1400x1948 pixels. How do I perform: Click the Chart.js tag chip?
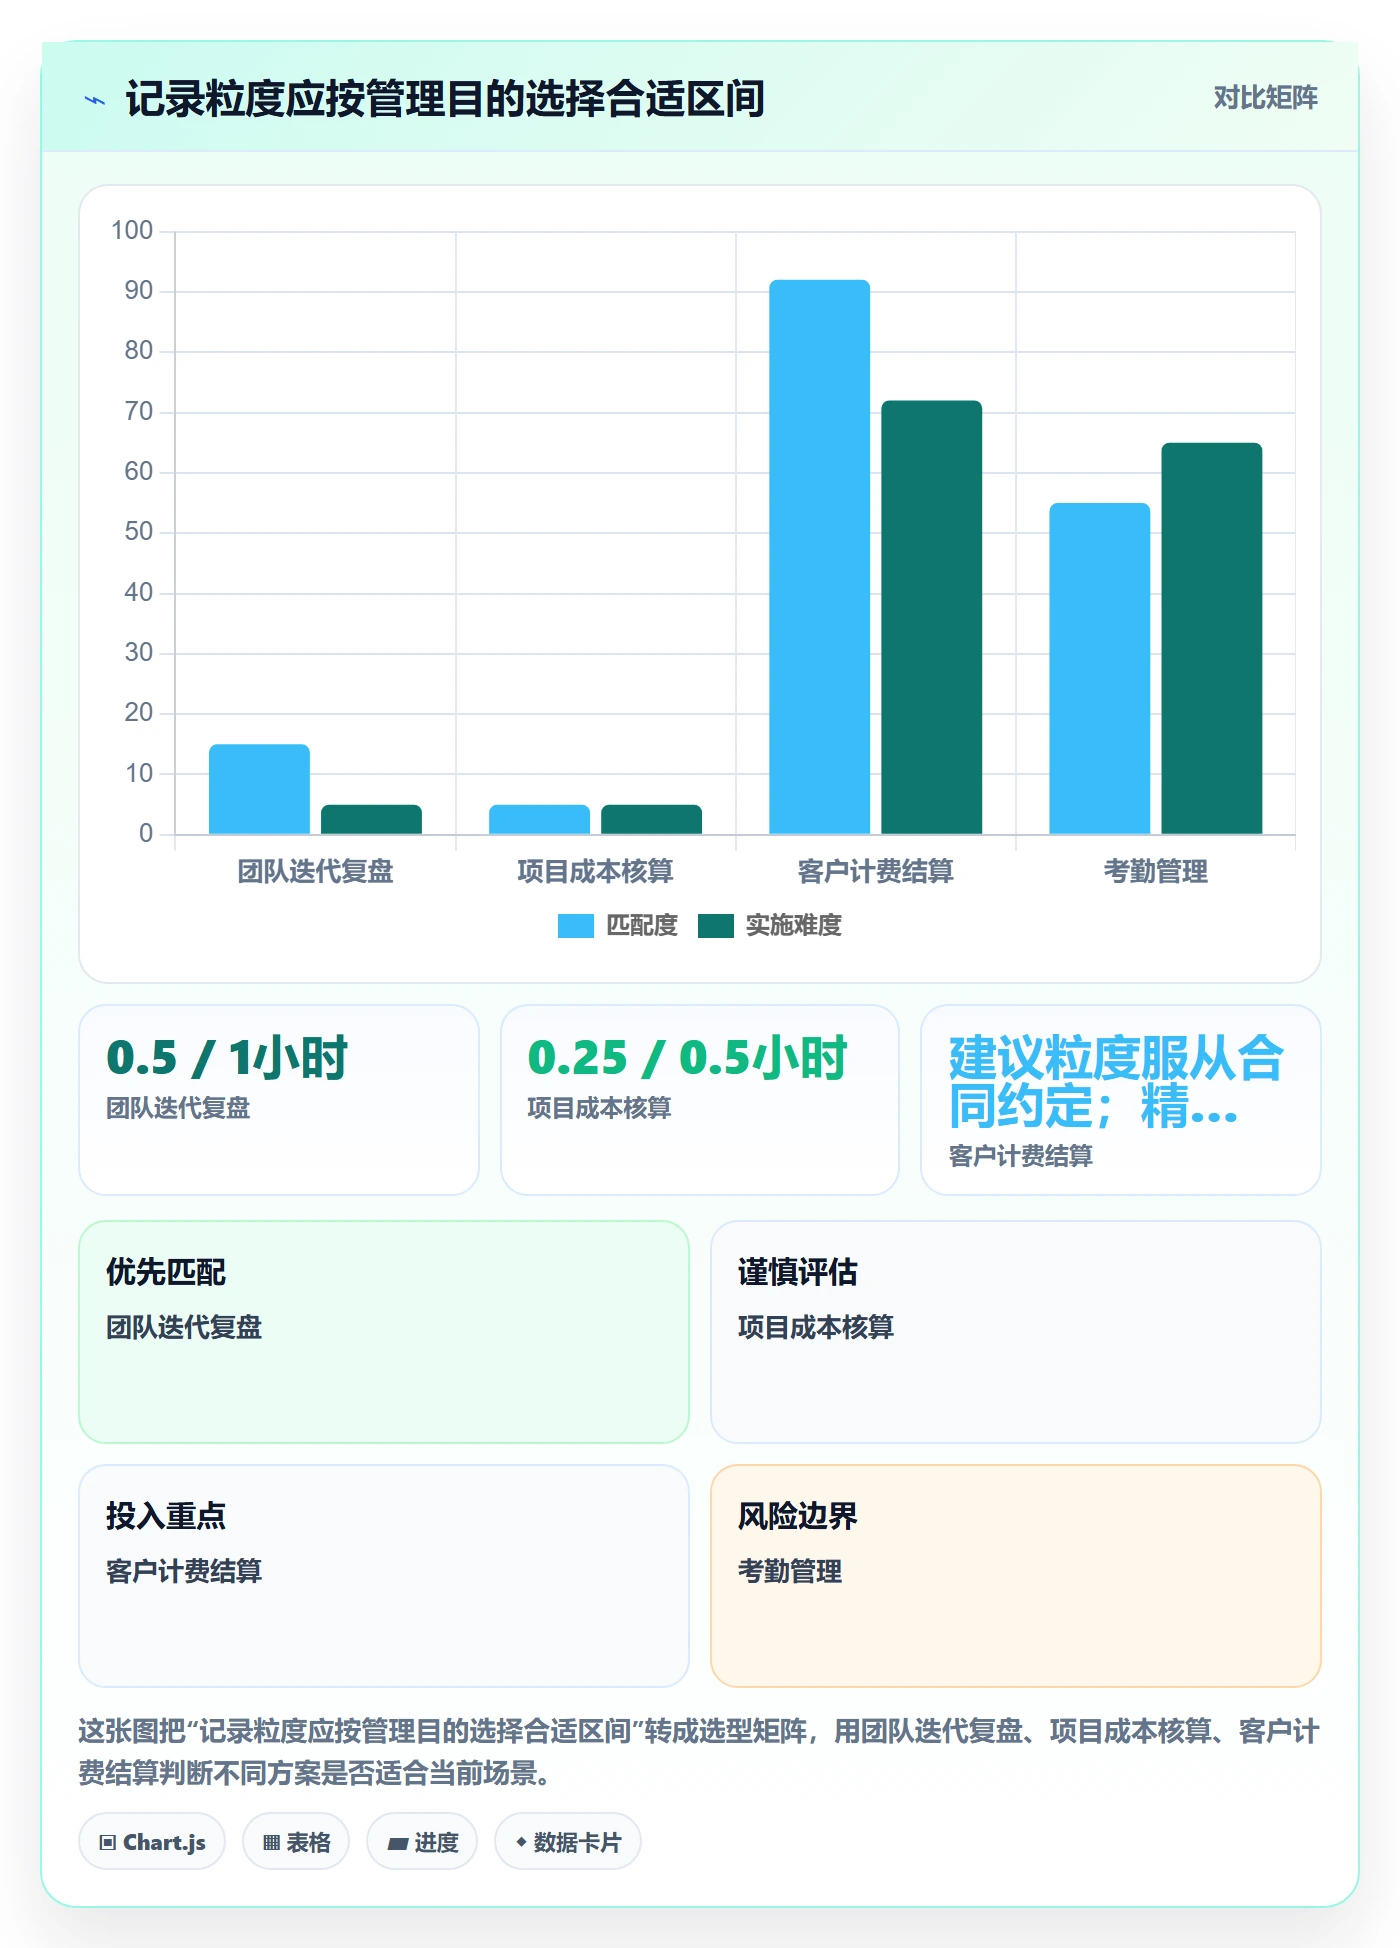point(152,1842)
